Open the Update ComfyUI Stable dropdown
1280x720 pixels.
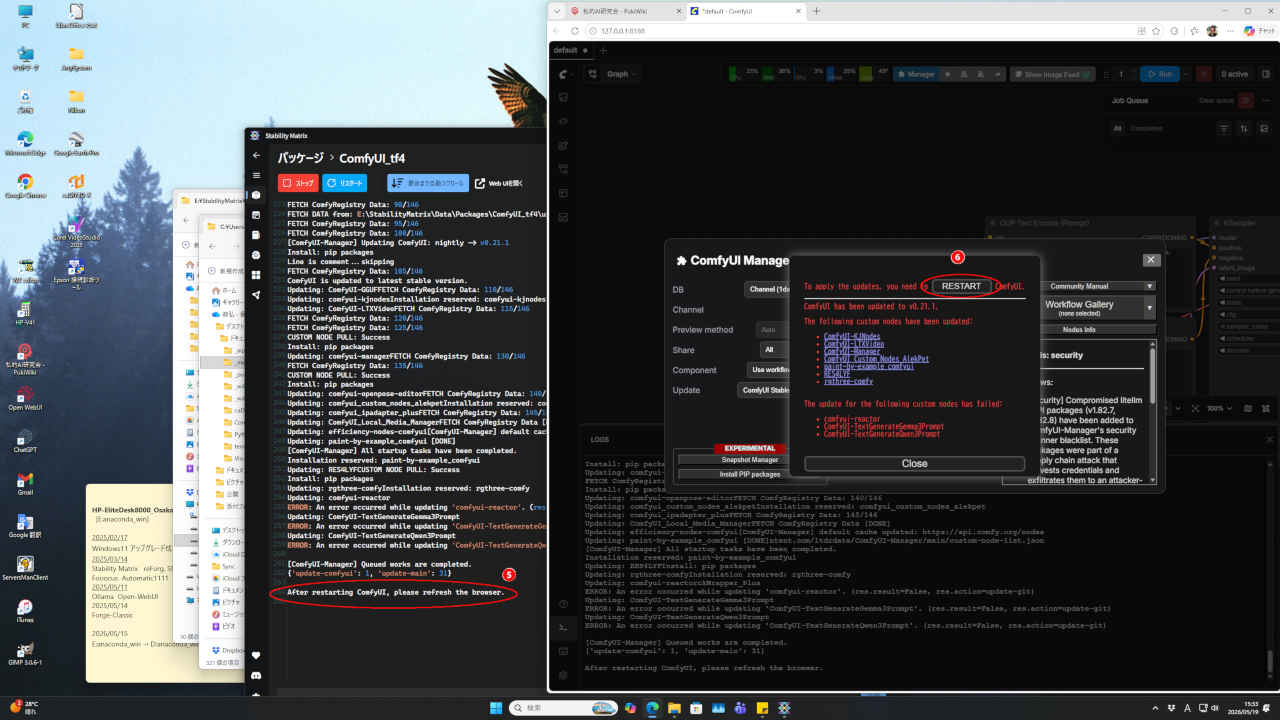[x=765, y=390]
